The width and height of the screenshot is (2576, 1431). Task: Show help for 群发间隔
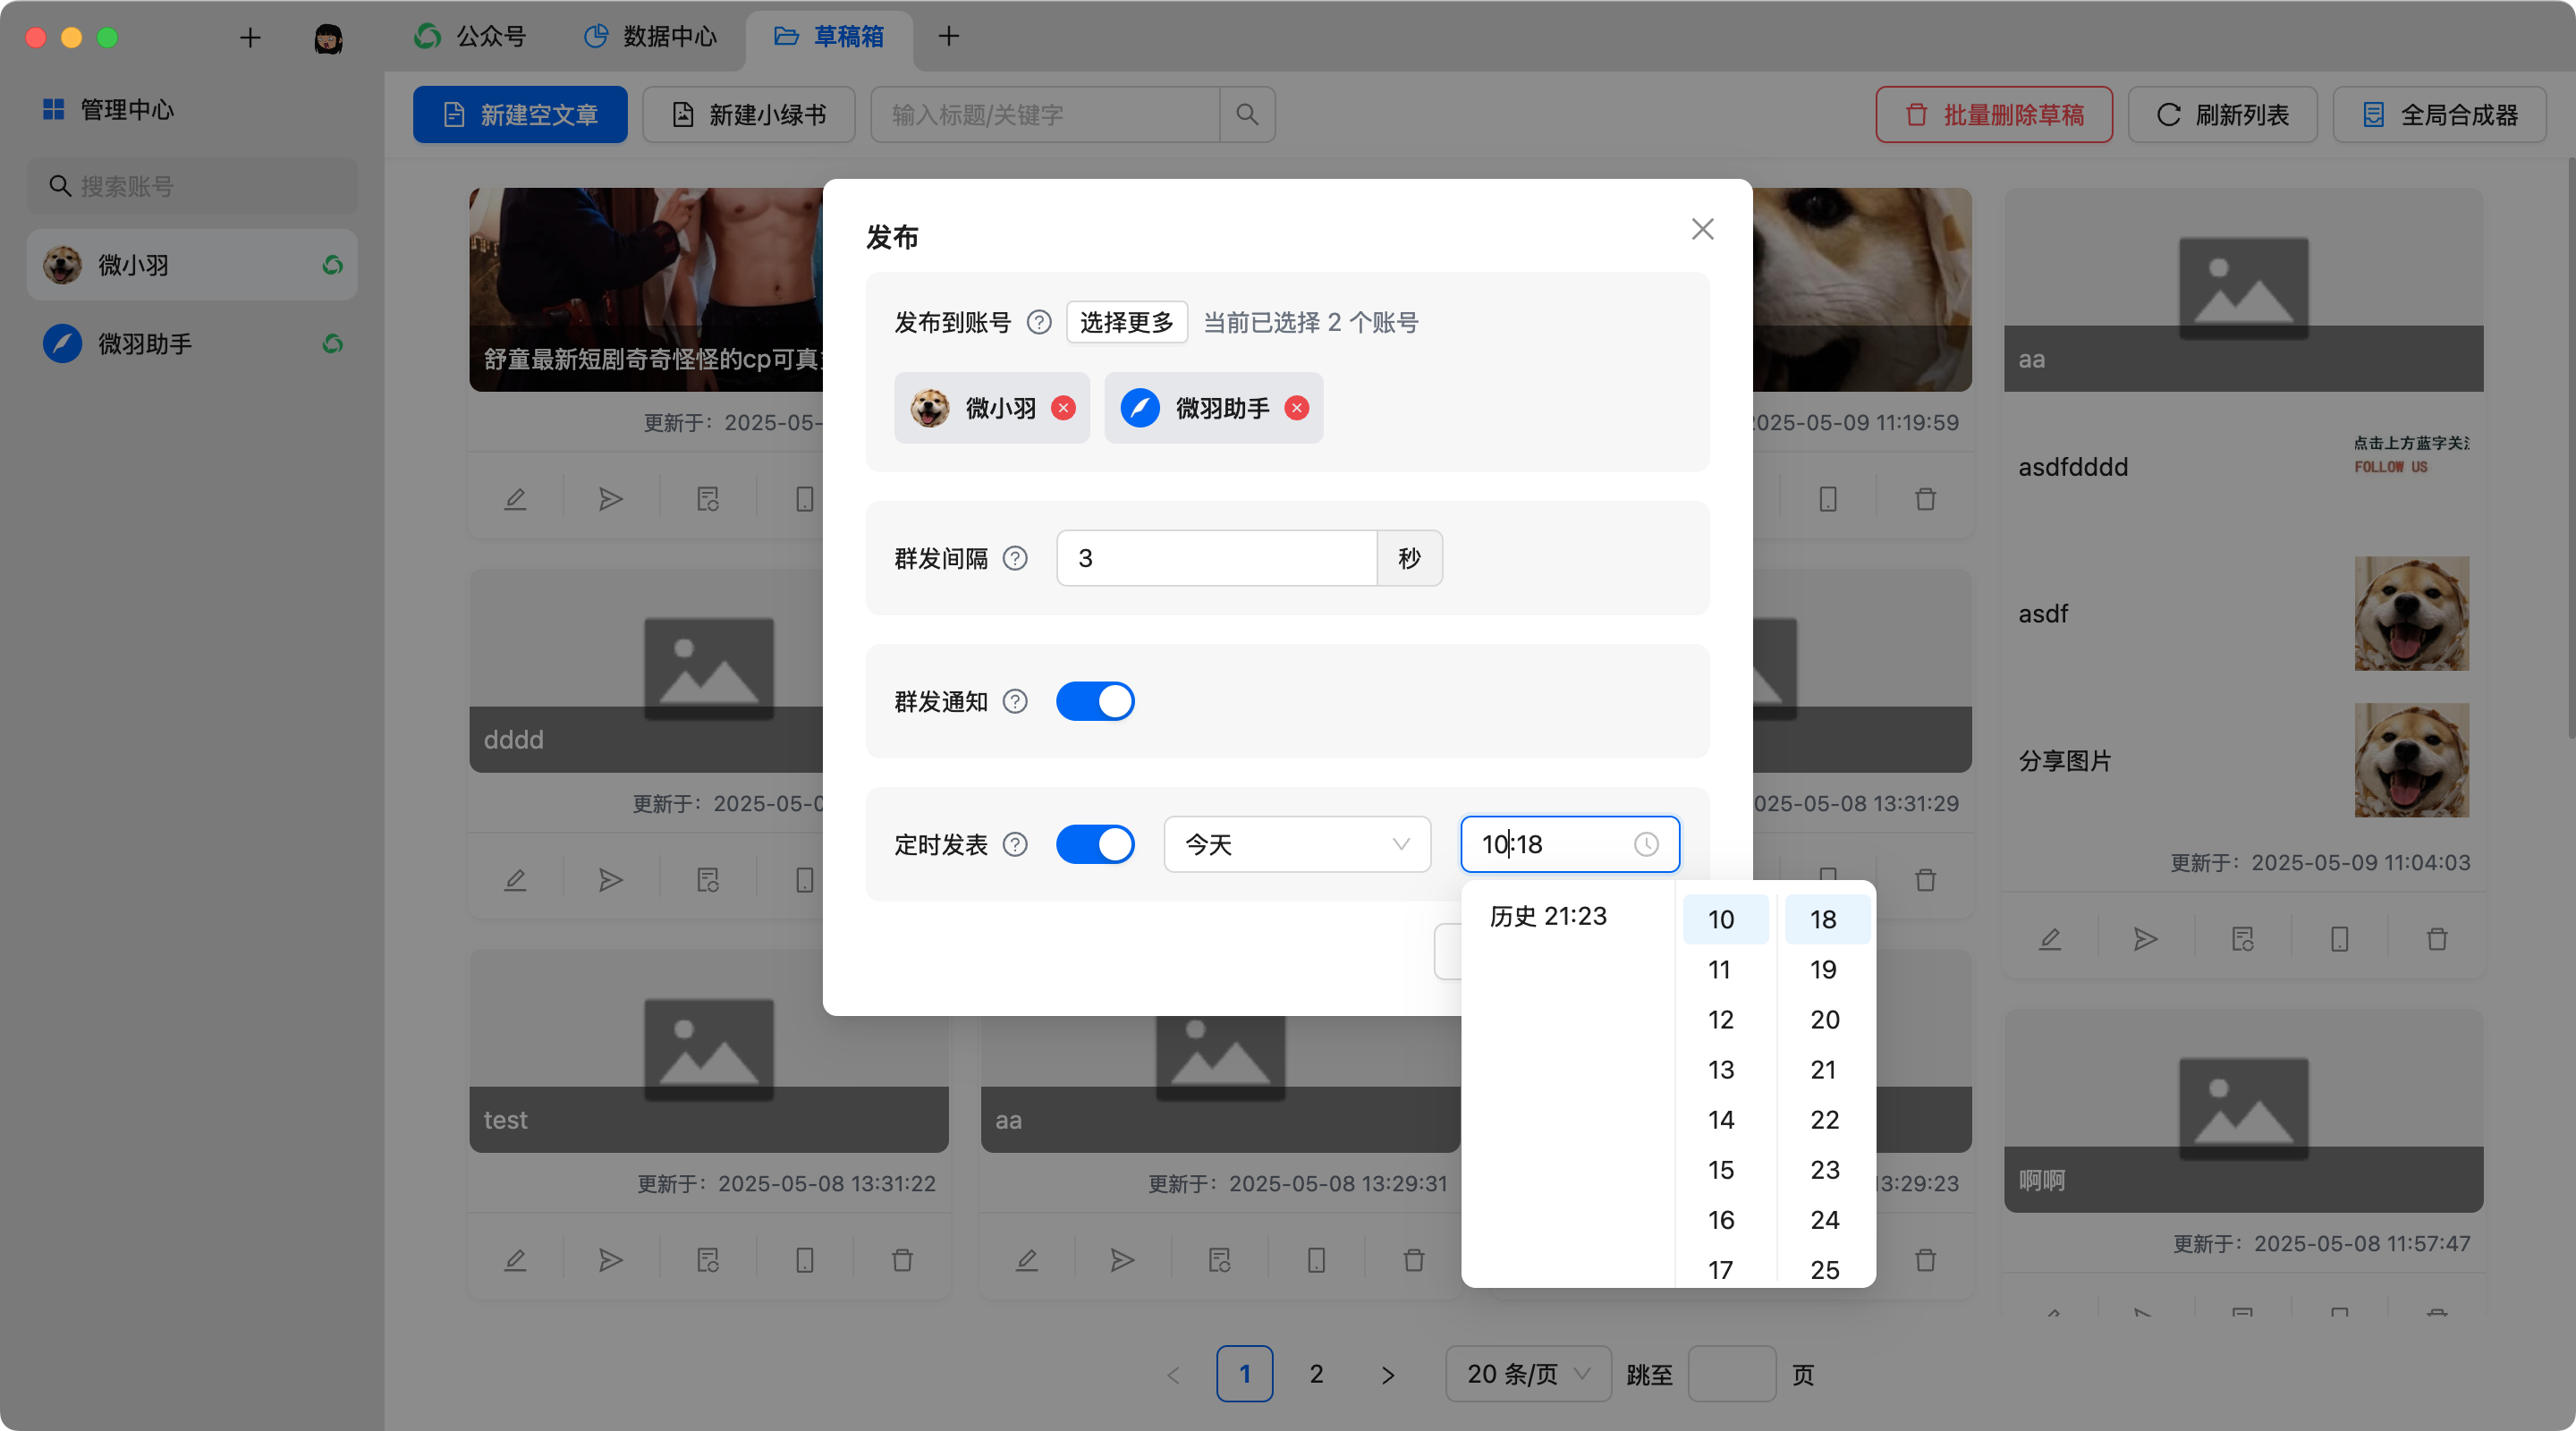point(1015,558)
